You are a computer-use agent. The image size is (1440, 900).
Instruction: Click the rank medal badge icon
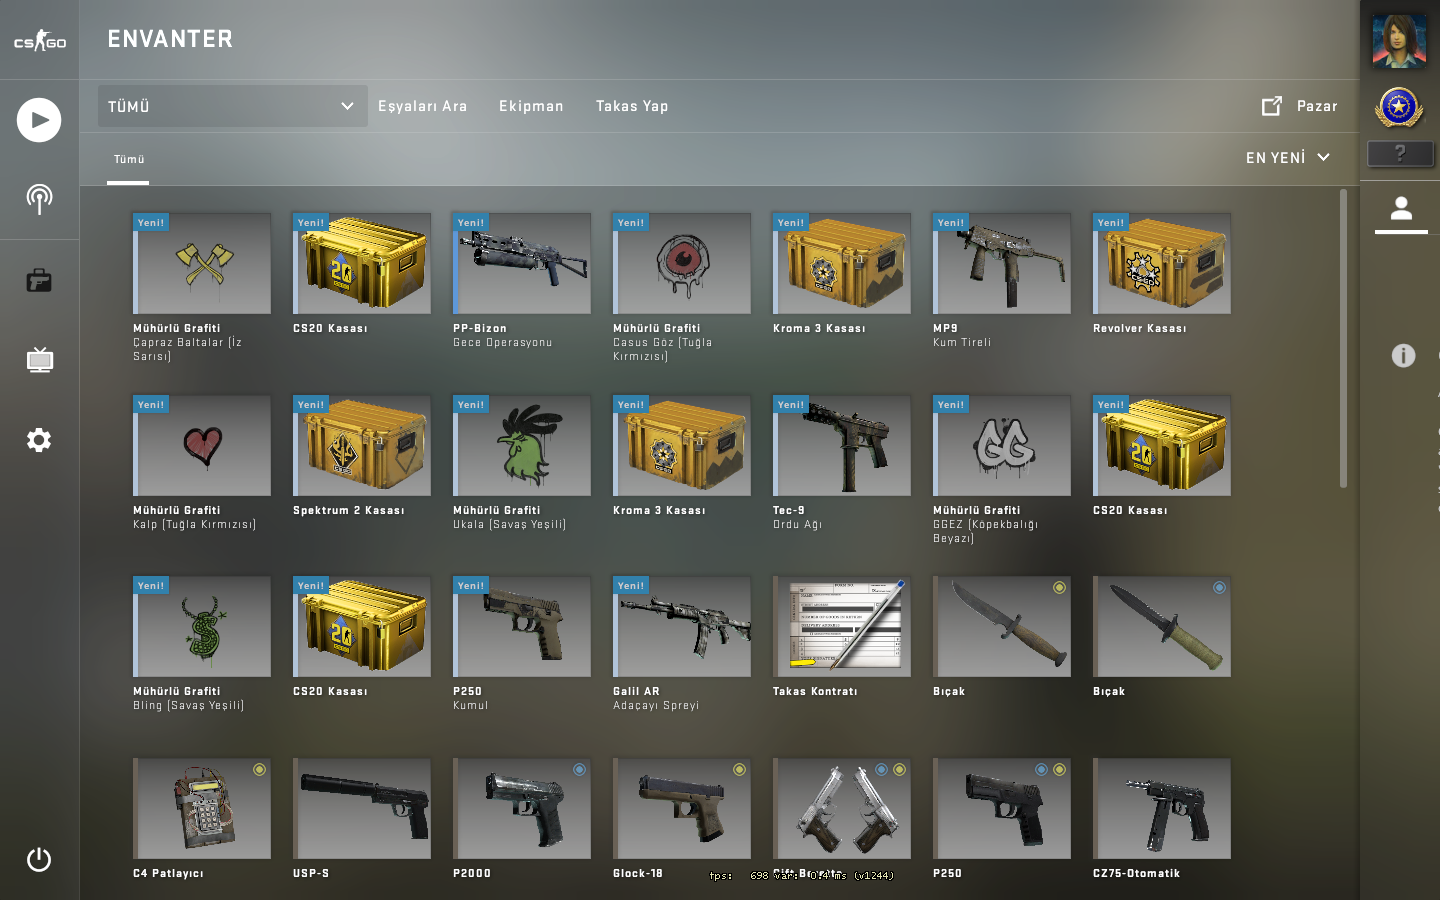pos(1399,107)
